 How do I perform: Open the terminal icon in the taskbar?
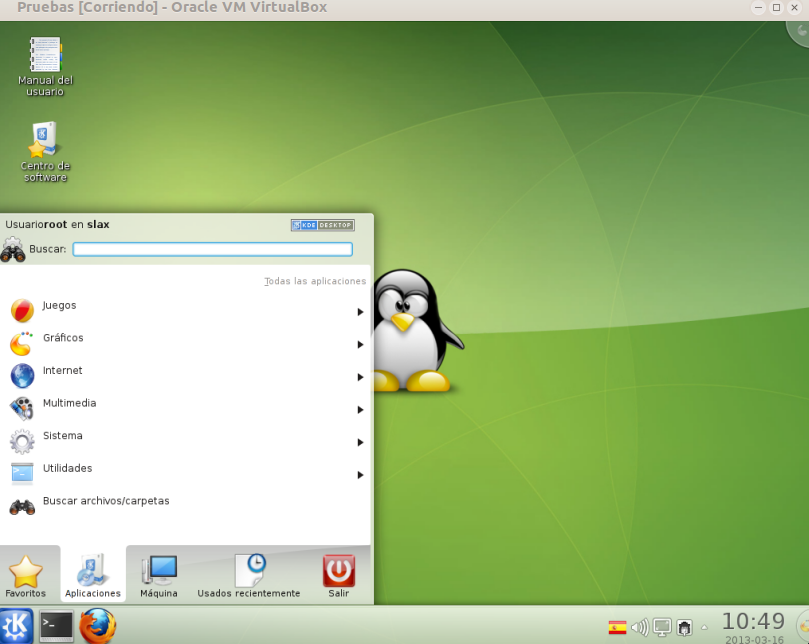54,625
